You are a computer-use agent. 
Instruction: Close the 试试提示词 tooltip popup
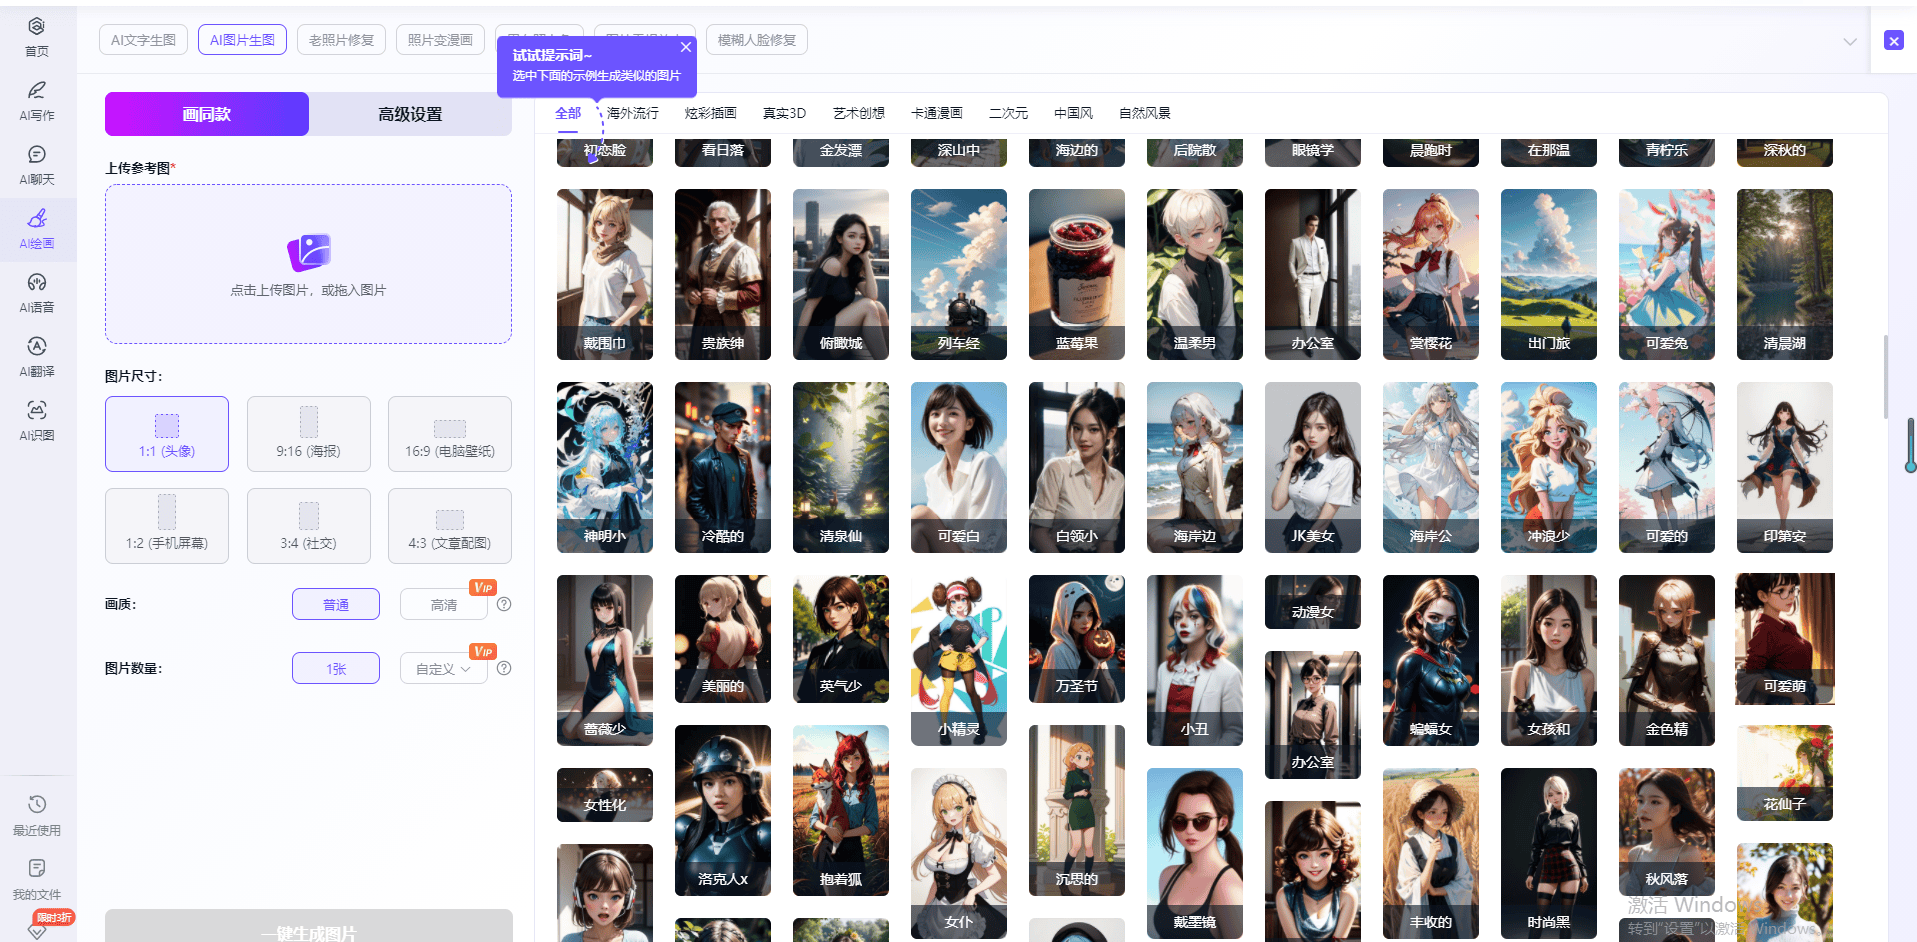tap(685, 47)
